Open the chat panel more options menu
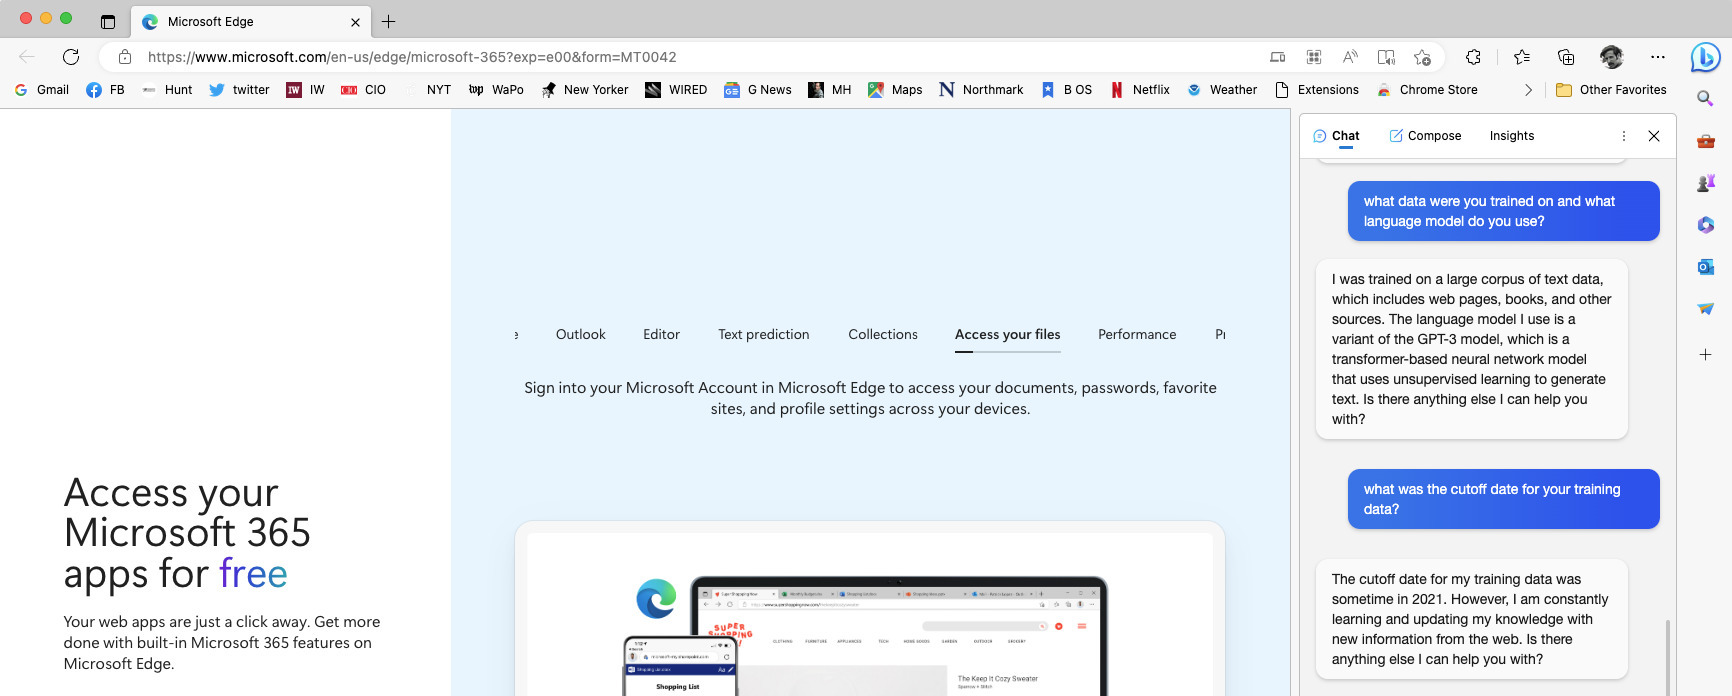The width and height of the screenshot is (1732, 696). pos(1624,136)
